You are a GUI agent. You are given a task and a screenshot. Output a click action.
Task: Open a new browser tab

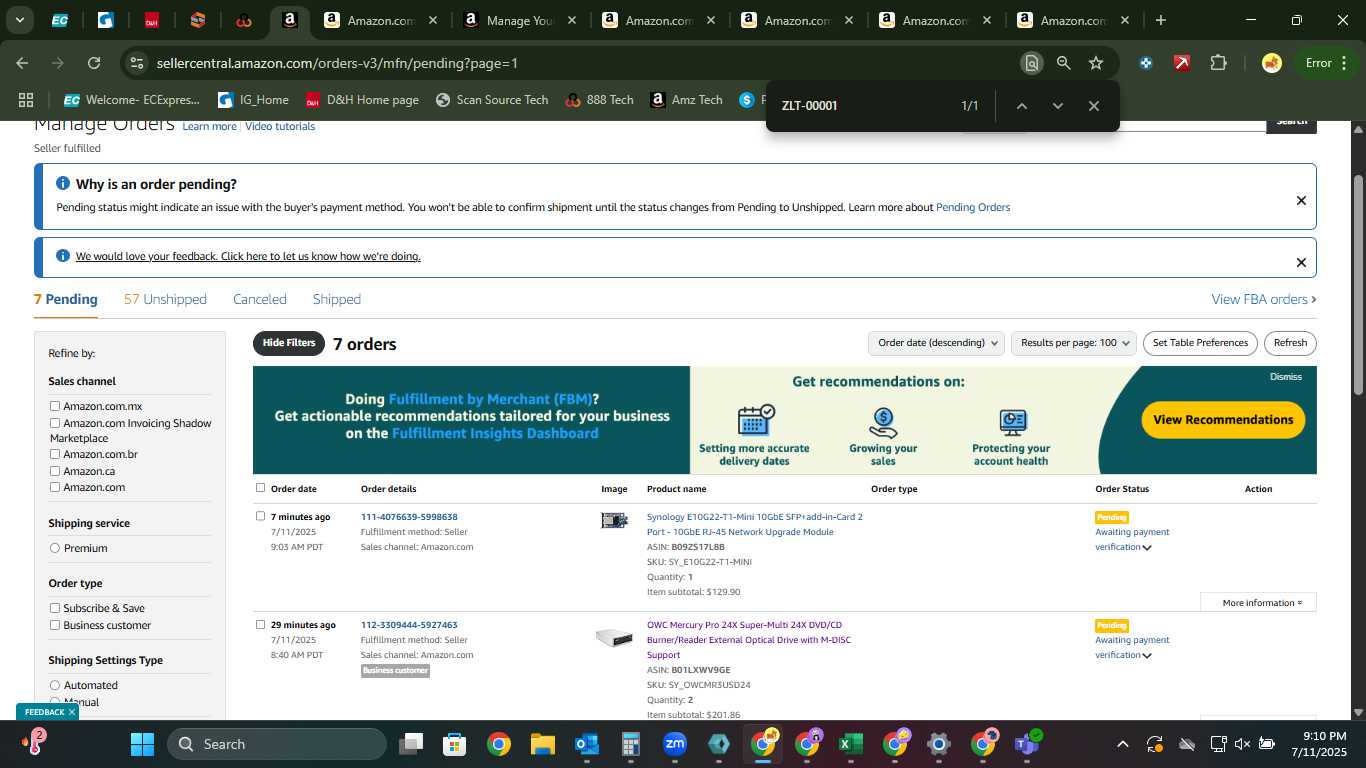click(x=1161, y=20)
